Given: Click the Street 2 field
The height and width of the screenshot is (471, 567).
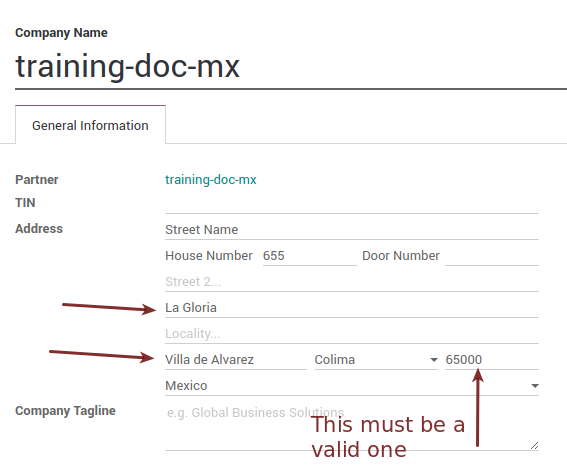Looking at the screenshot, I should tap(352, 282).
